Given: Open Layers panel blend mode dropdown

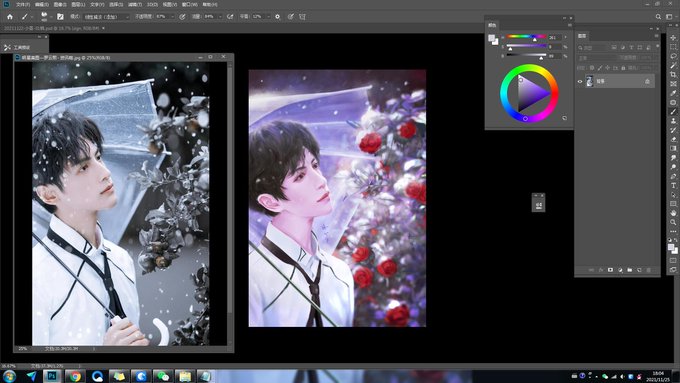Looking at the screenshot, I should click(597, 57).
